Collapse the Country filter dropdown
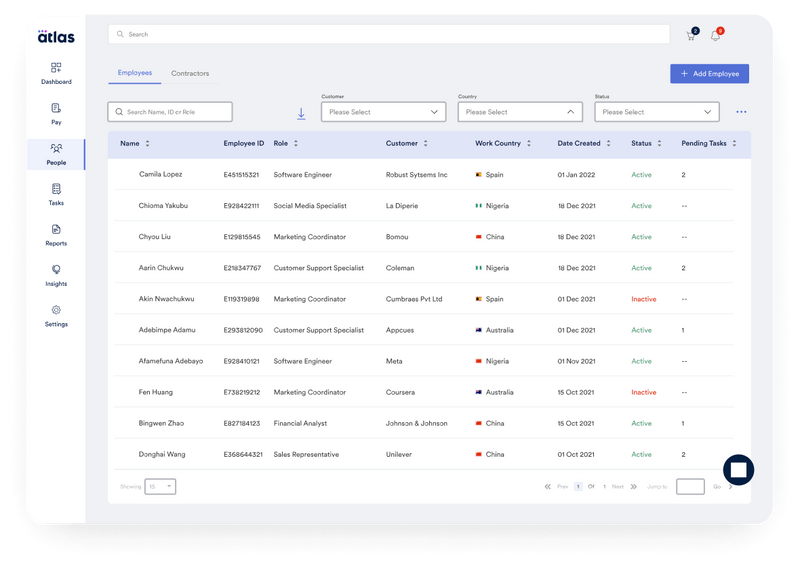The height and width of the screenshot is (565, 800). [520, 112]
